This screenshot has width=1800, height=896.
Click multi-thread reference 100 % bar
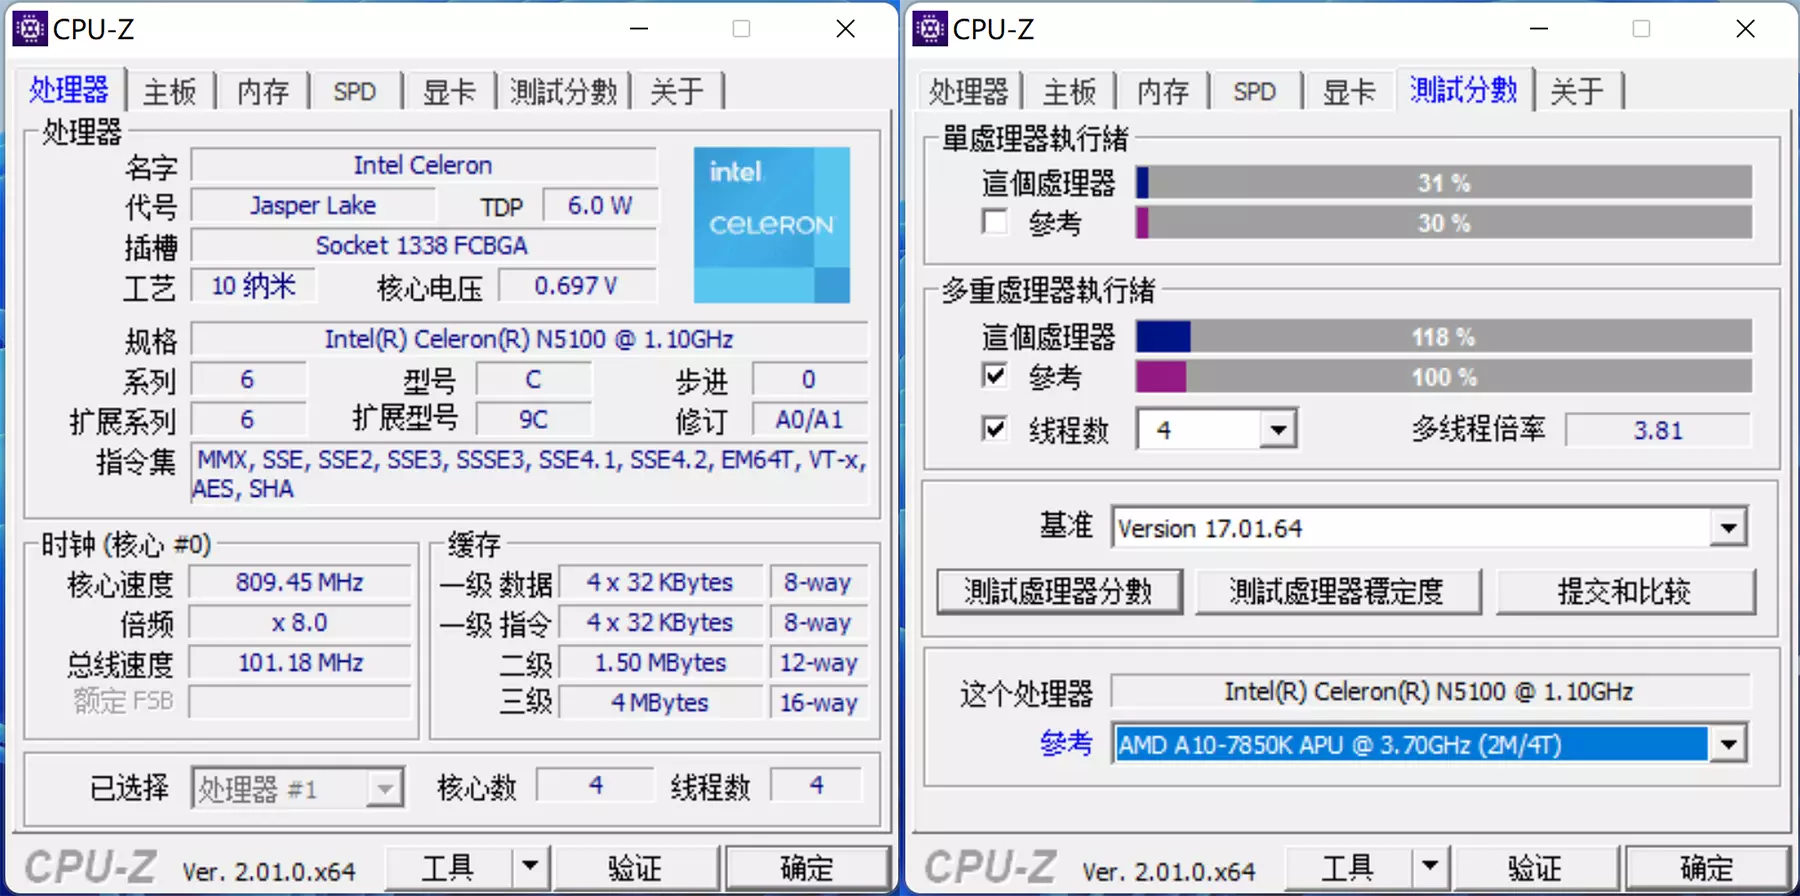tap(1444, 377)
